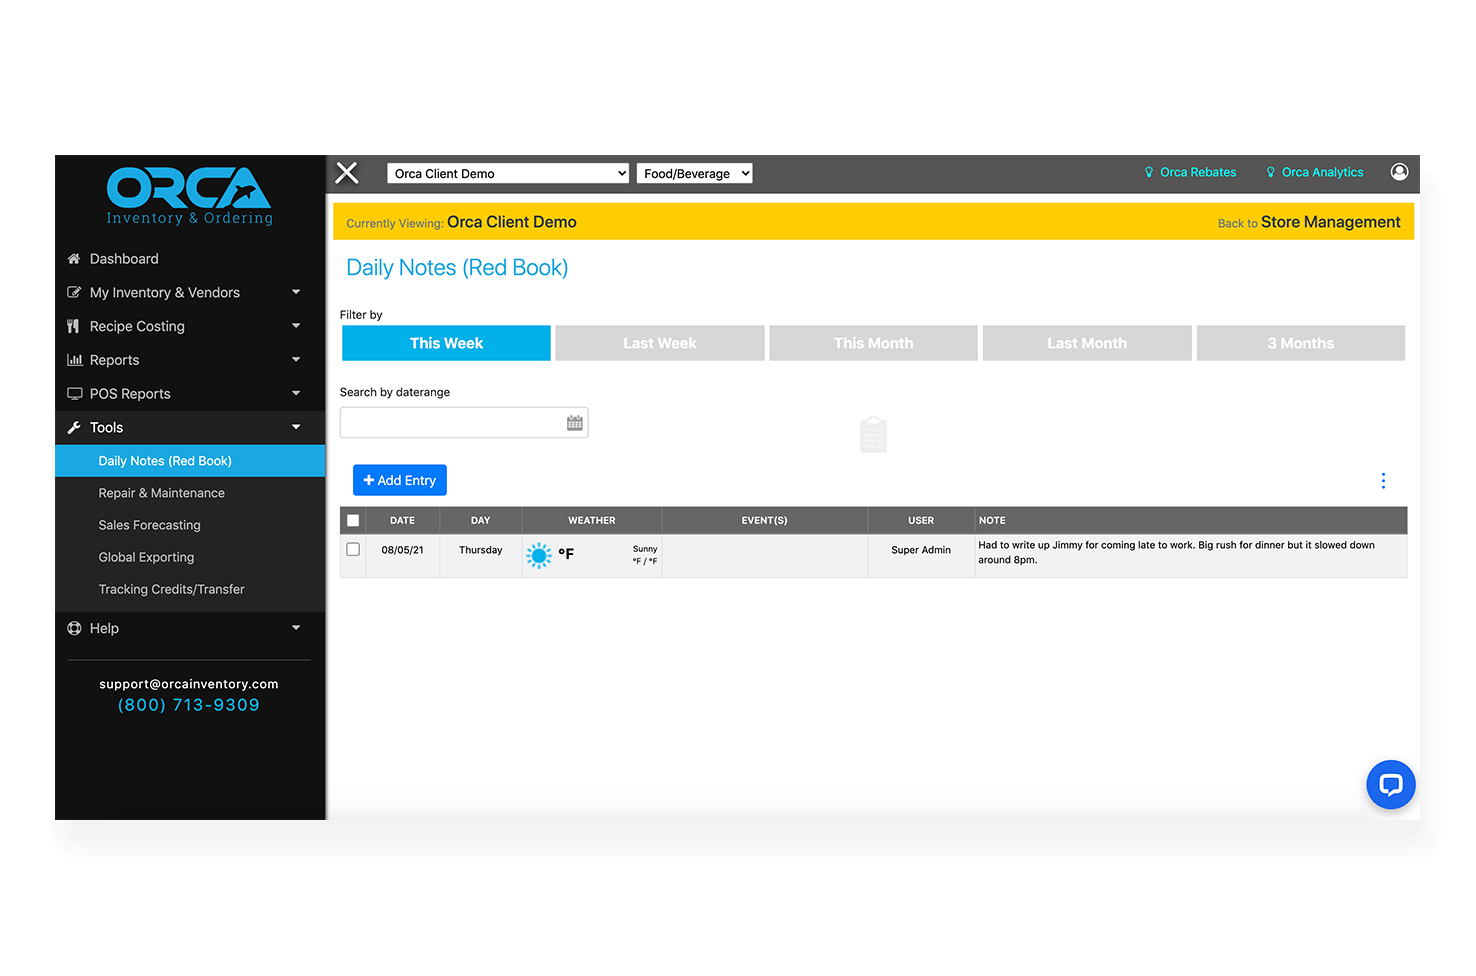Viewport: 1476px width, 976px height.
Task: Click the Dashboard home icon
Action: [x=74, y=259]
